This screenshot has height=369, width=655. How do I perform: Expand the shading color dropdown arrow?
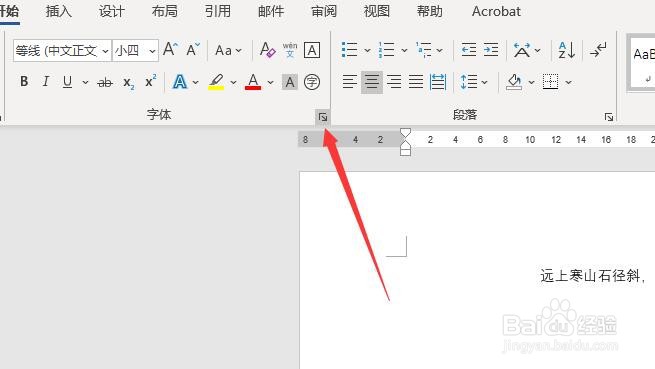531,82
